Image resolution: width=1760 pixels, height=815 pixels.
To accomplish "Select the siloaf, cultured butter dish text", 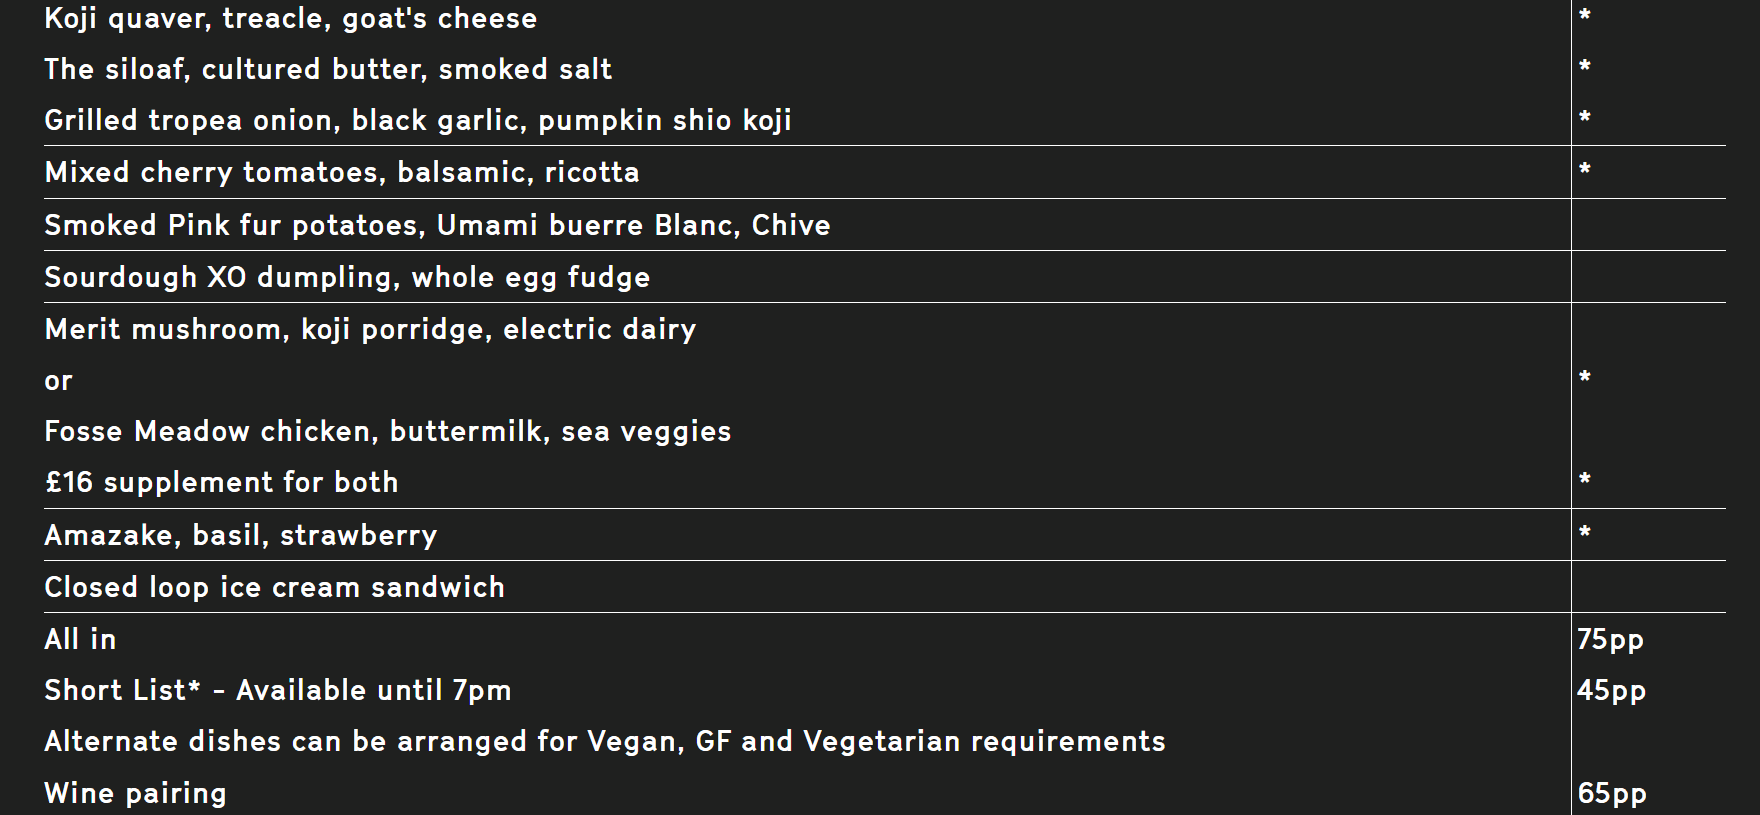I will pyautogui.click(x=328, y=70).
